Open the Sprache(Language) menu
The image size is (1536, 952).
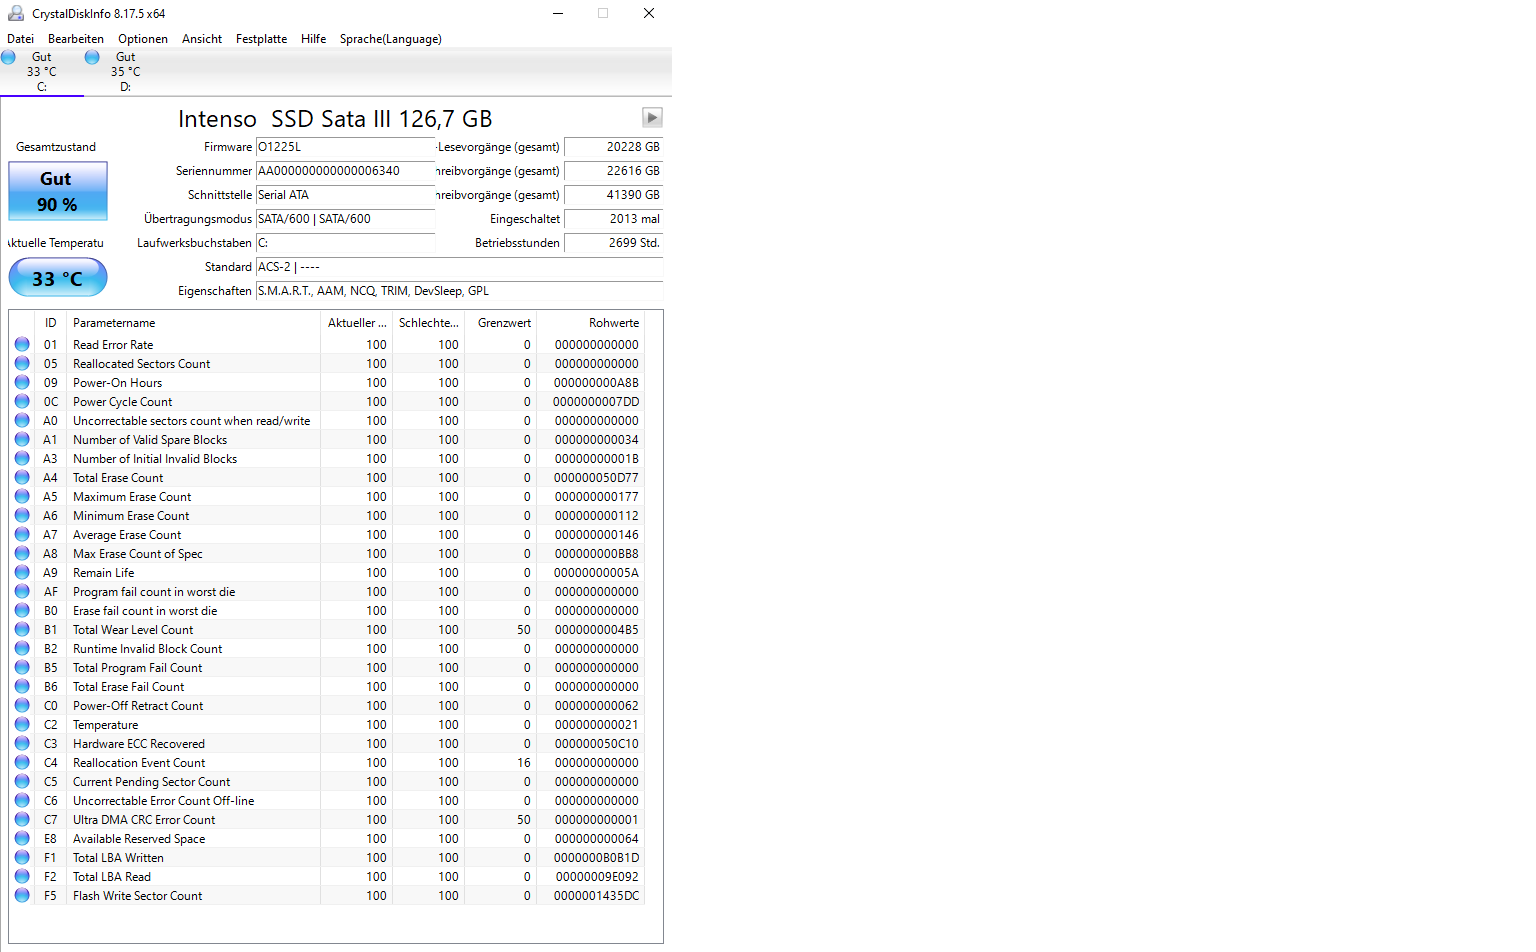point(391,39)
